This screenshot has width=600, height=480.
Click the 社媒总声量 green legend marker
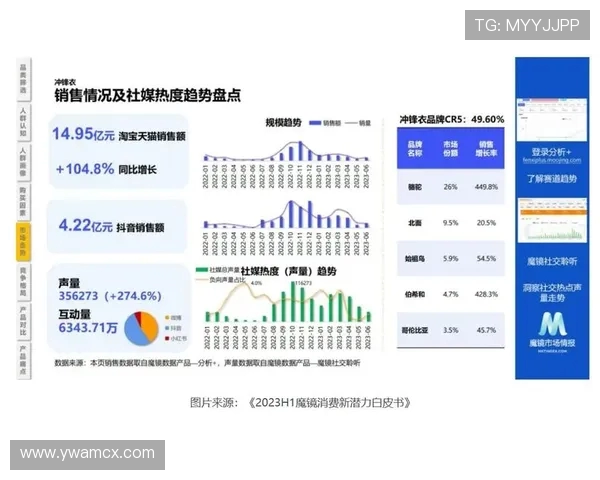202,270
